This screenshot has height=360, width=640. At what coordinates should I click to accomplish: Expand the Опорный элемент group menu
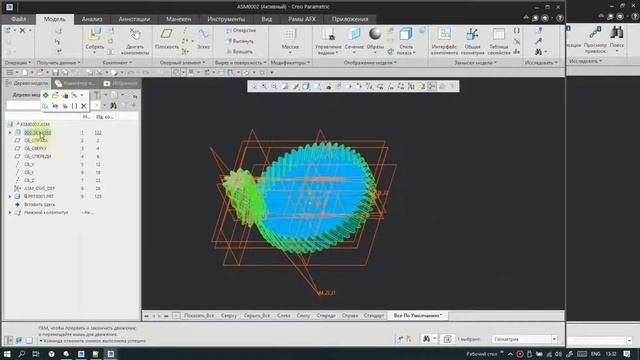click(x=182, y=62)
